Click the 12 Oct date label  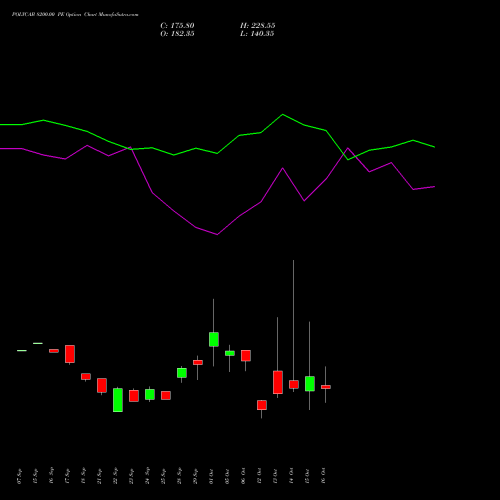259,476
